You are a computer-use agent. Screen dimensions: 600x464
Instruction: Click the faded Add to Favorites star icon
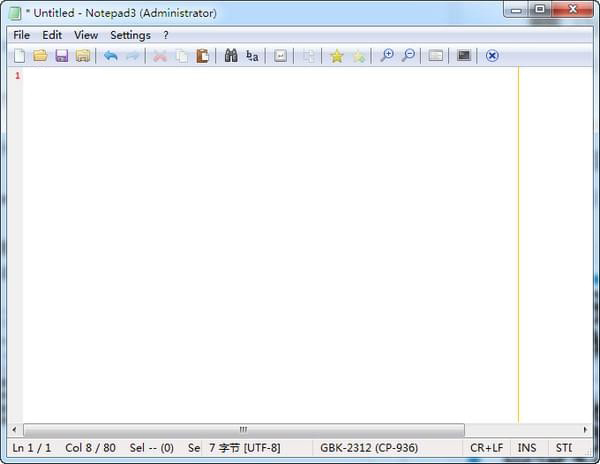(x=359, y=57)
